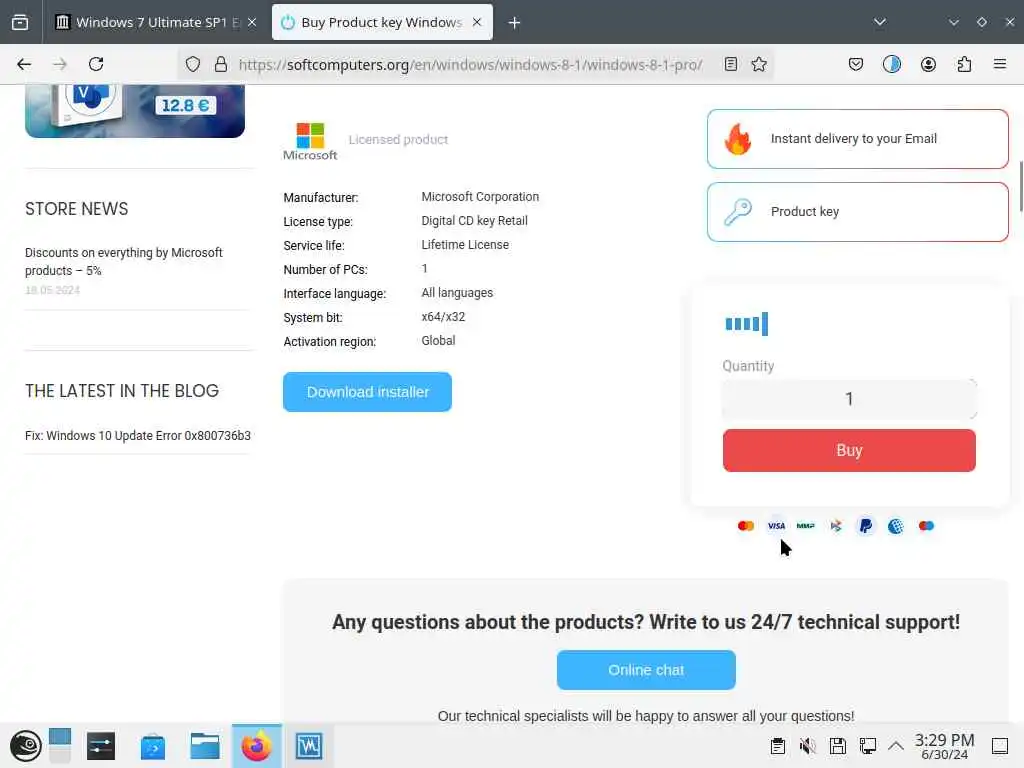Click the page vertical scrollbar thumb
Screen dimensions: 1024x768
tap(1021, 186)
